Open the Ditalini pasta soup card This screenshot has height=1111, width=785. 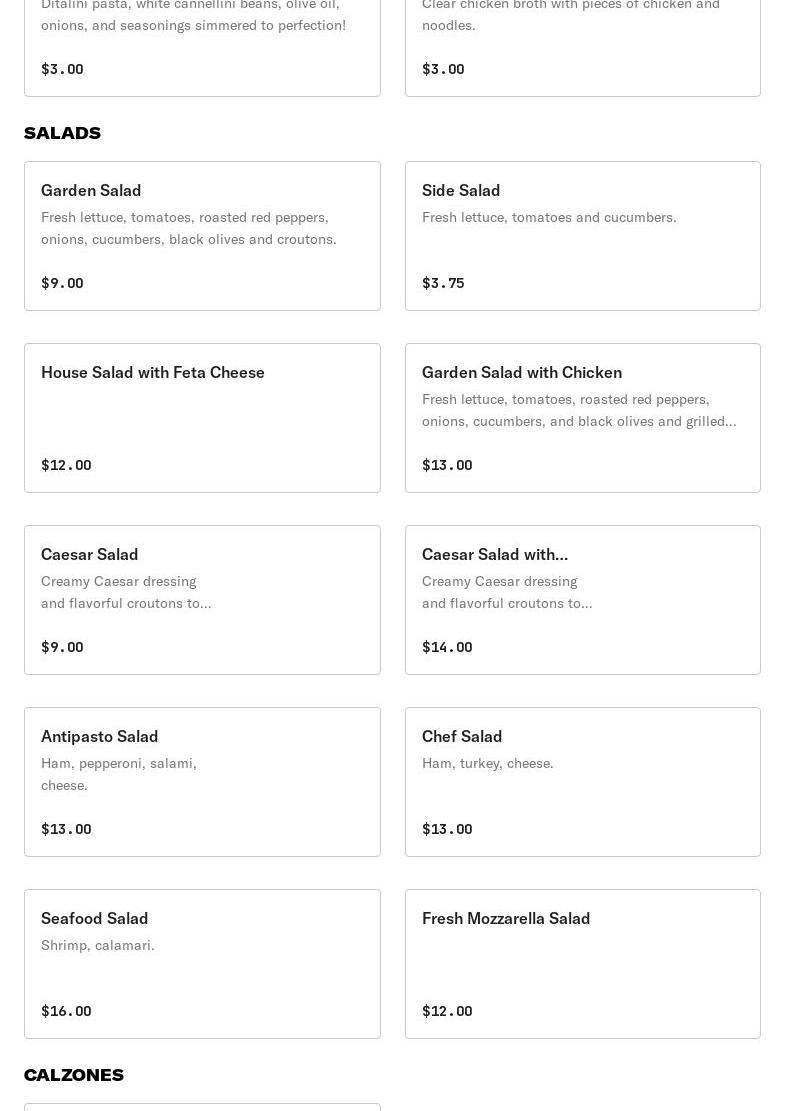click(202, 45)
